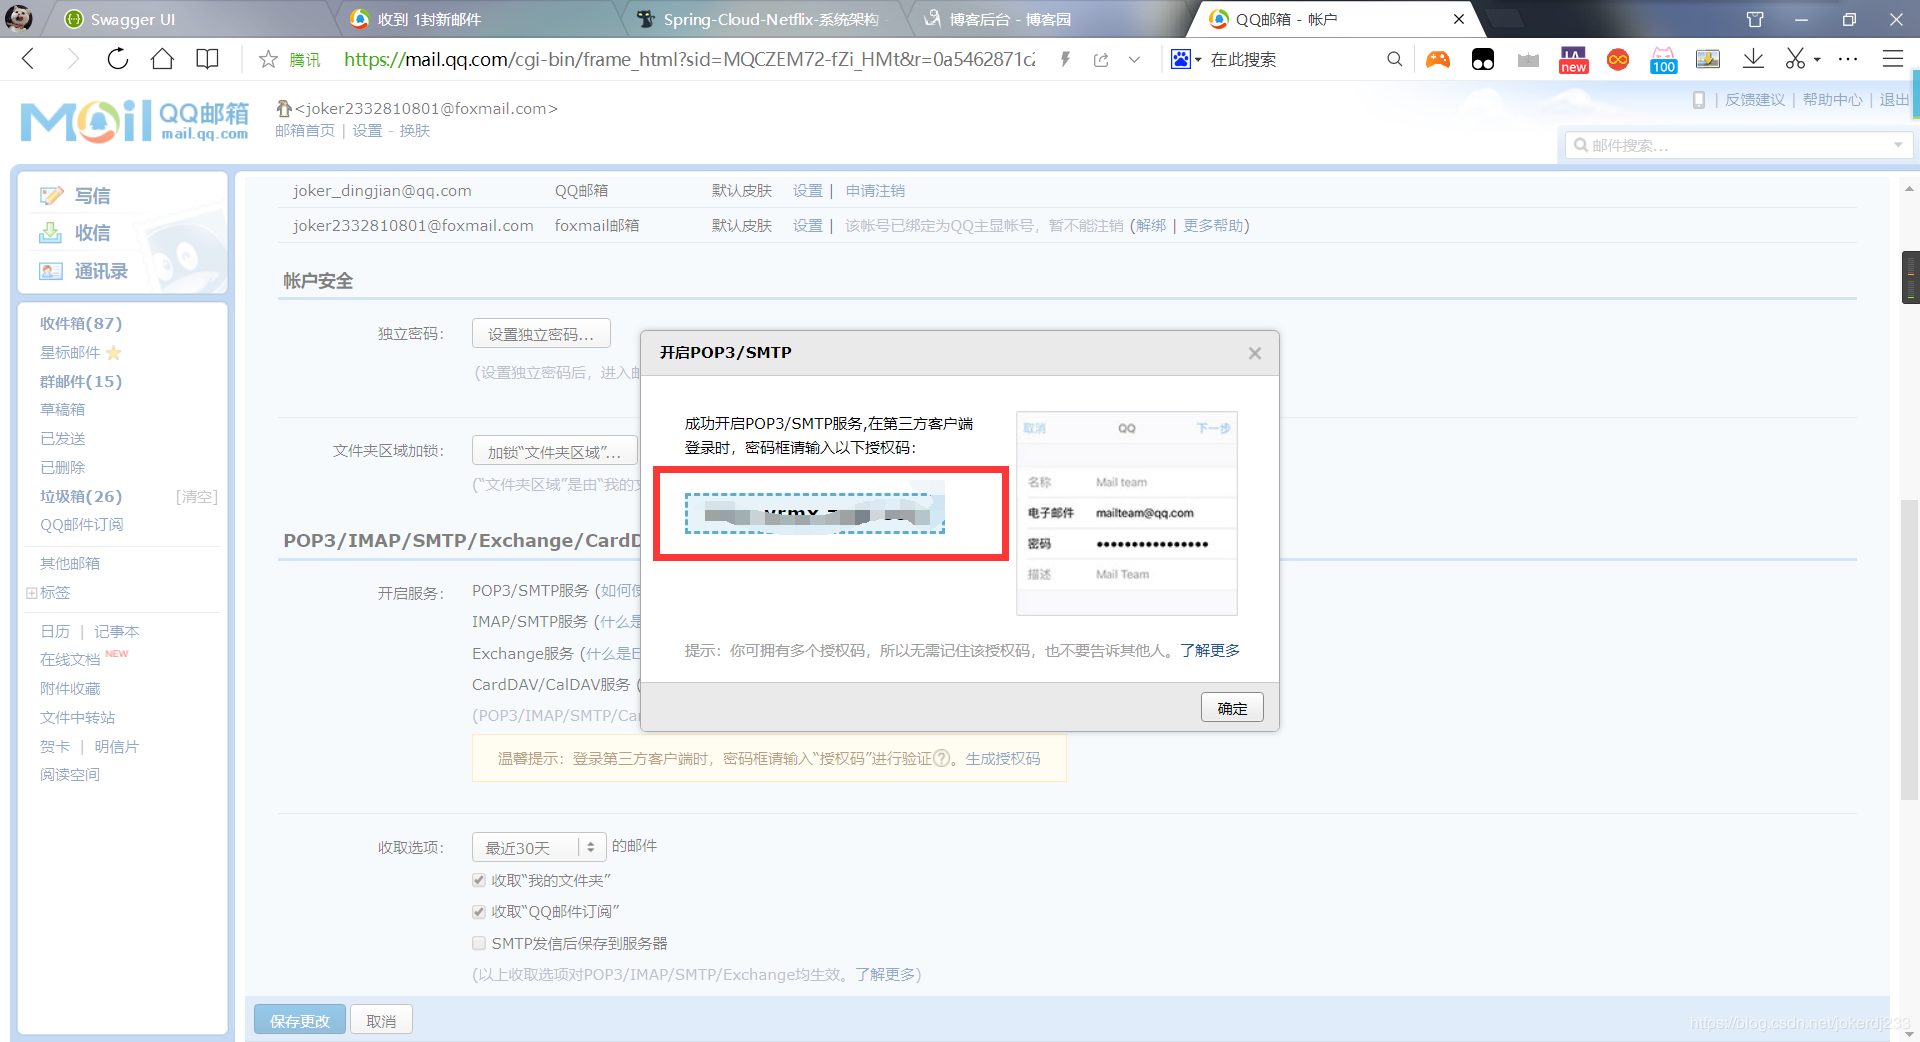Click 加锁"文件夹区域" button

tap(554, 451)
